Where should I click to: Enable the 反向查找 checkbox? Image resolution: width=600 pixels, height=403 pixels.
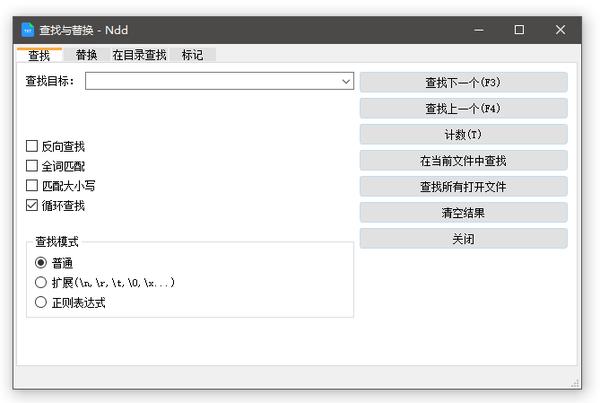[32, 146]
